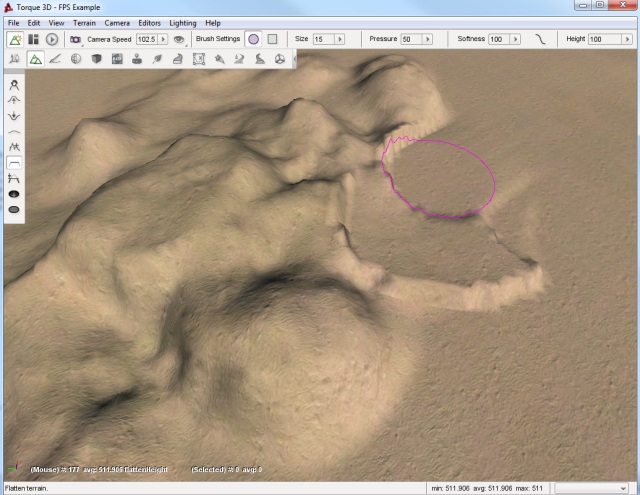Image resolution: width=640 pixels, height=495 pixels.
Task: Open the Terrain Editor tool
Action: [35, 59]
